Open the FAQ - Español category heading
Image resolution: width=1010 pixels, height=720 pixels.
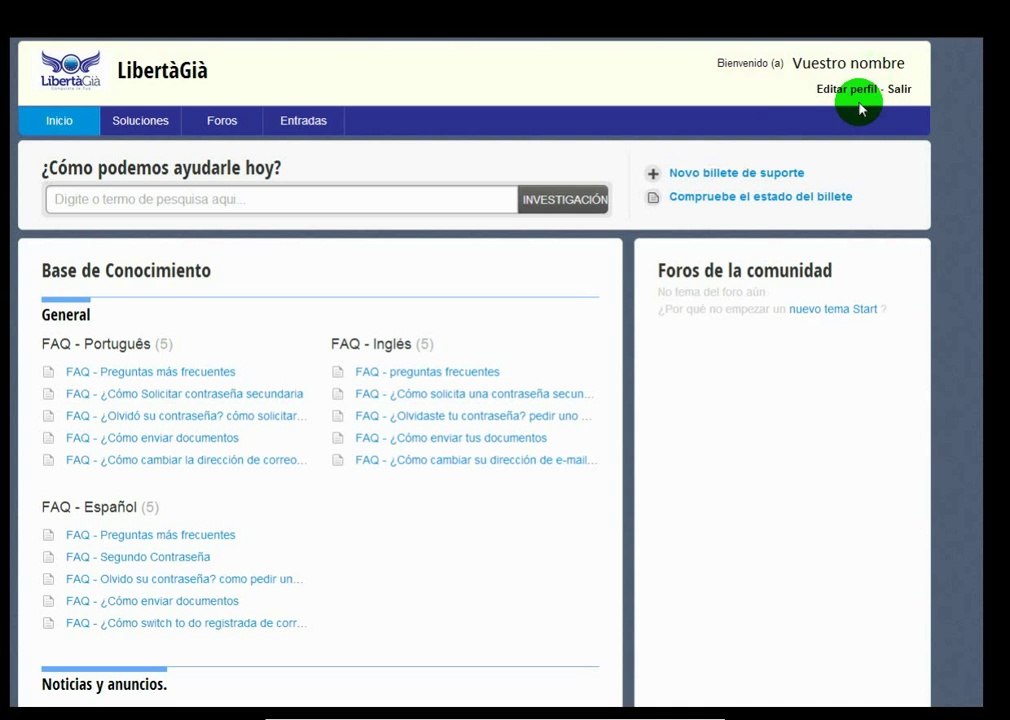pyautogui.click(x=89, y=507)
